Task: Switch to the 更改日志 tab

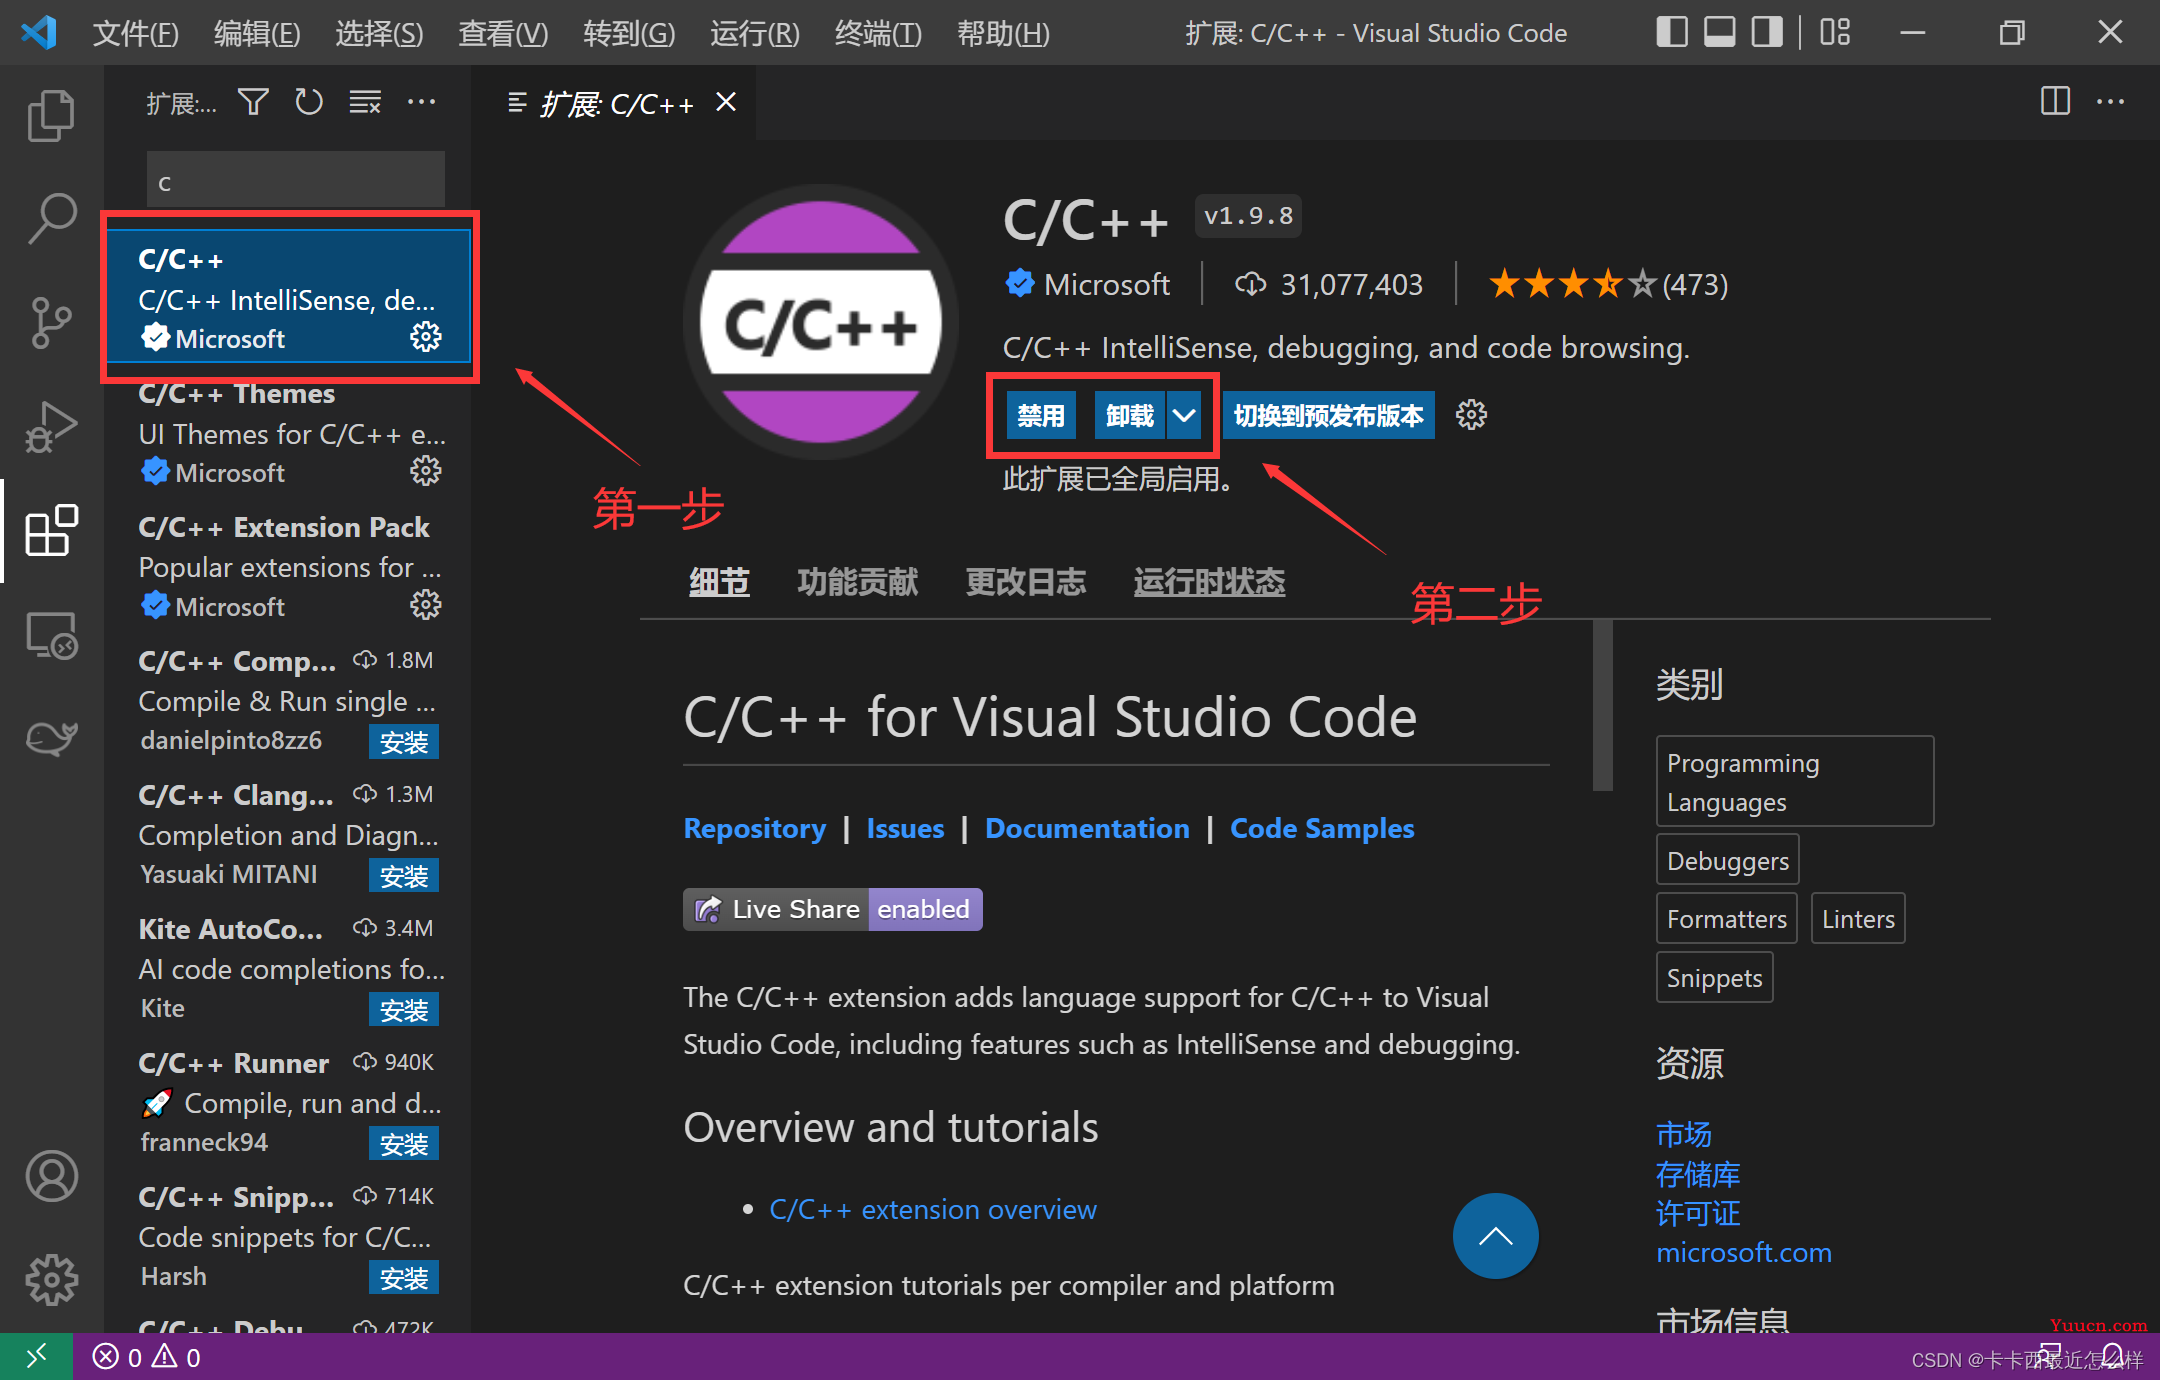Action: tap(1025, 582)
